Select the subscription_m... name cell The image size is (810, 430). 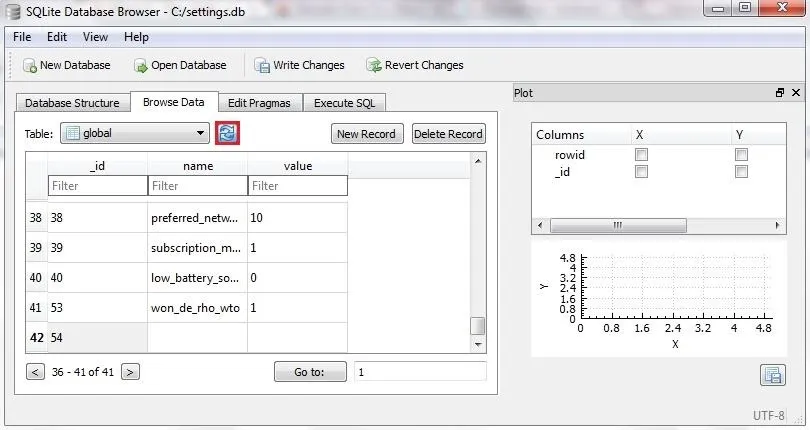click(197, 248)
